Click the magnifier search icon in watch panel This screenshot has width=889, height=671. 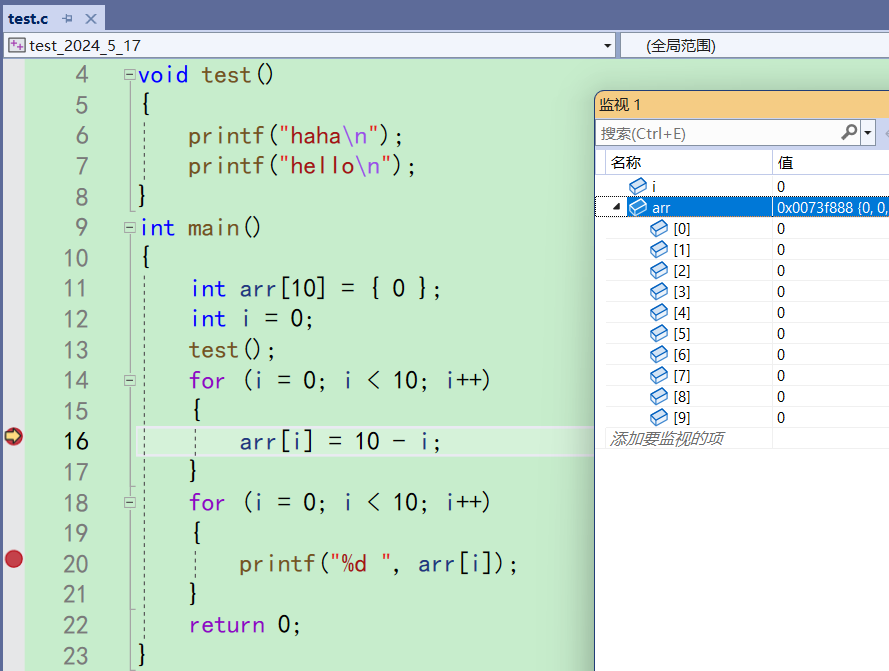coord(849,133)
